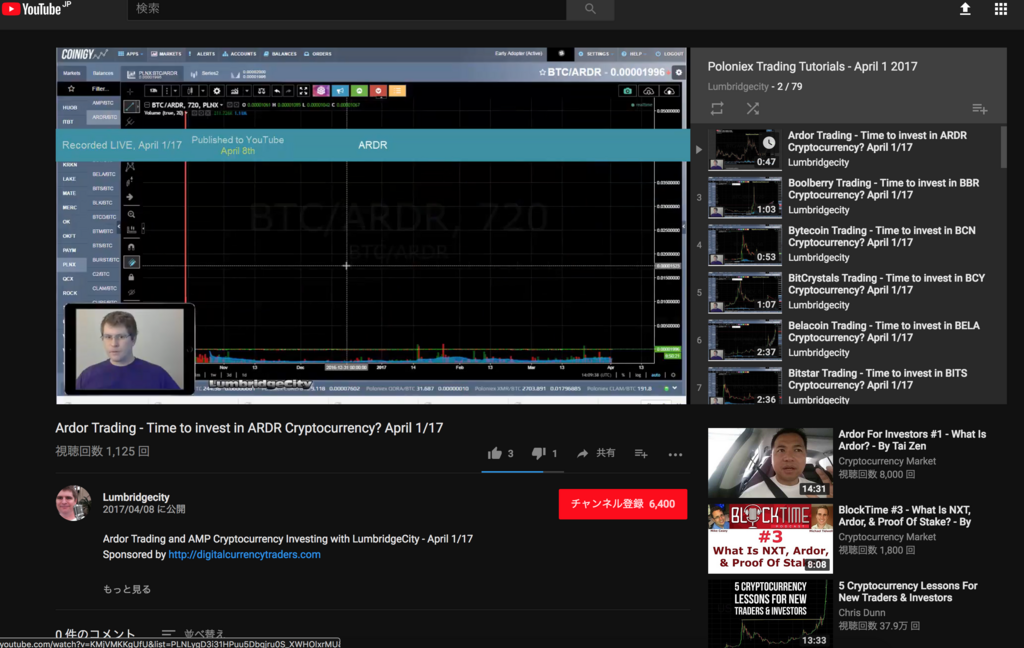Select the arrow marker drawing tool

(130, 197)
